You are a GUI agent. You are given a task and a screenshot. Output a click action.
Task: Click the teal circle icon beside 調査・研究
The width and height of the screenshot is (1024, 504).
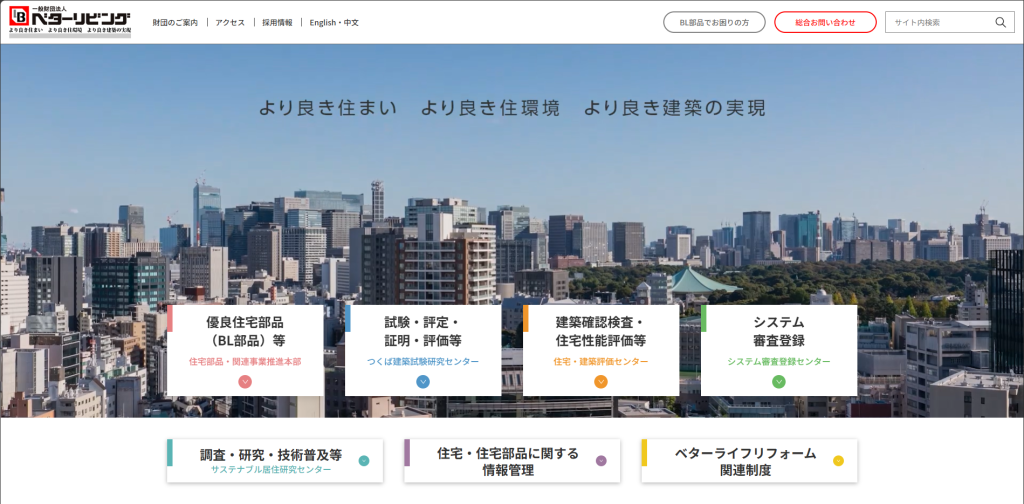(364, 461)
